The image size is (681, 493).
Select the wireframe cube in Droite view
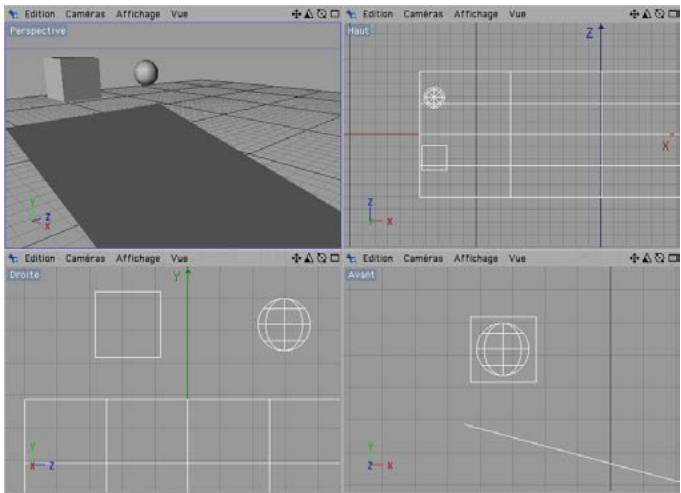[x=128, y=324]
